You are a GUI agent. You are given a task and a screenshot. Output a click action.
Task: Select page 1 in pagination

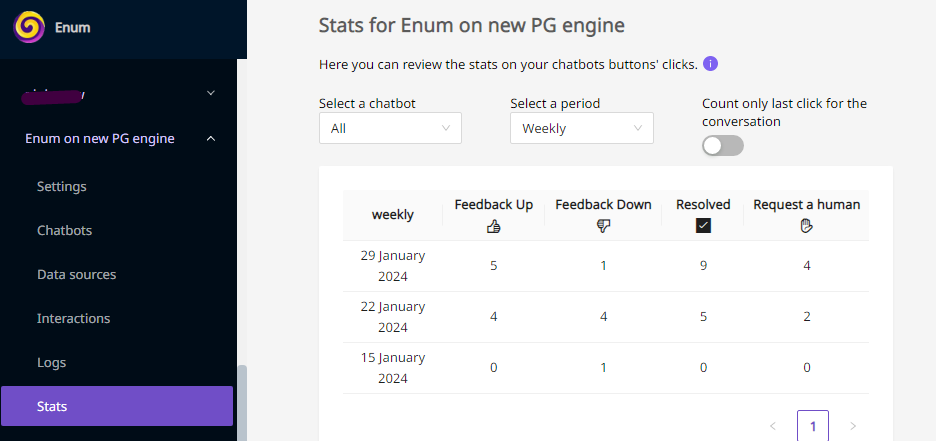coord(813,425)
